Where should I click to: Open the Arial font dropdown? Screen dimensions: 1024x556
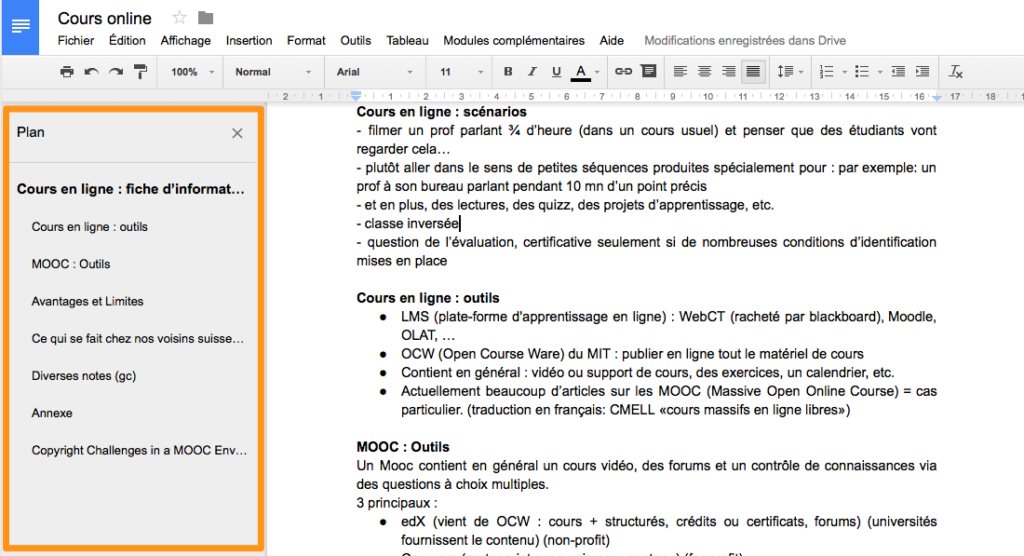click(x=374, y=72)
